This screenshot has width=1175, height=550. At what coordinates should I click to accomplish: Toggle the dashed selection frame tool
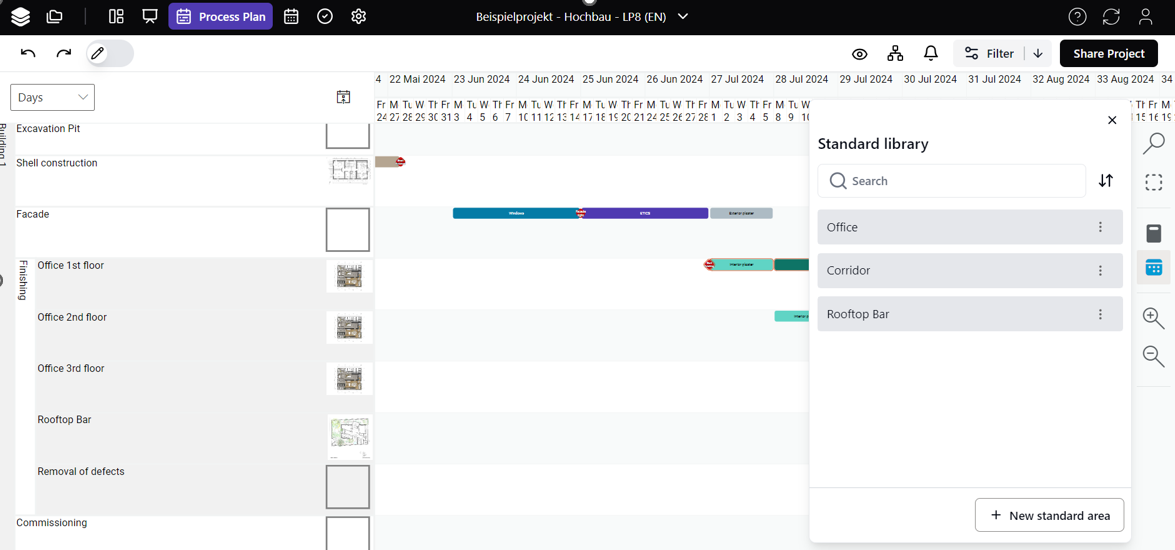coord(1153,183)
